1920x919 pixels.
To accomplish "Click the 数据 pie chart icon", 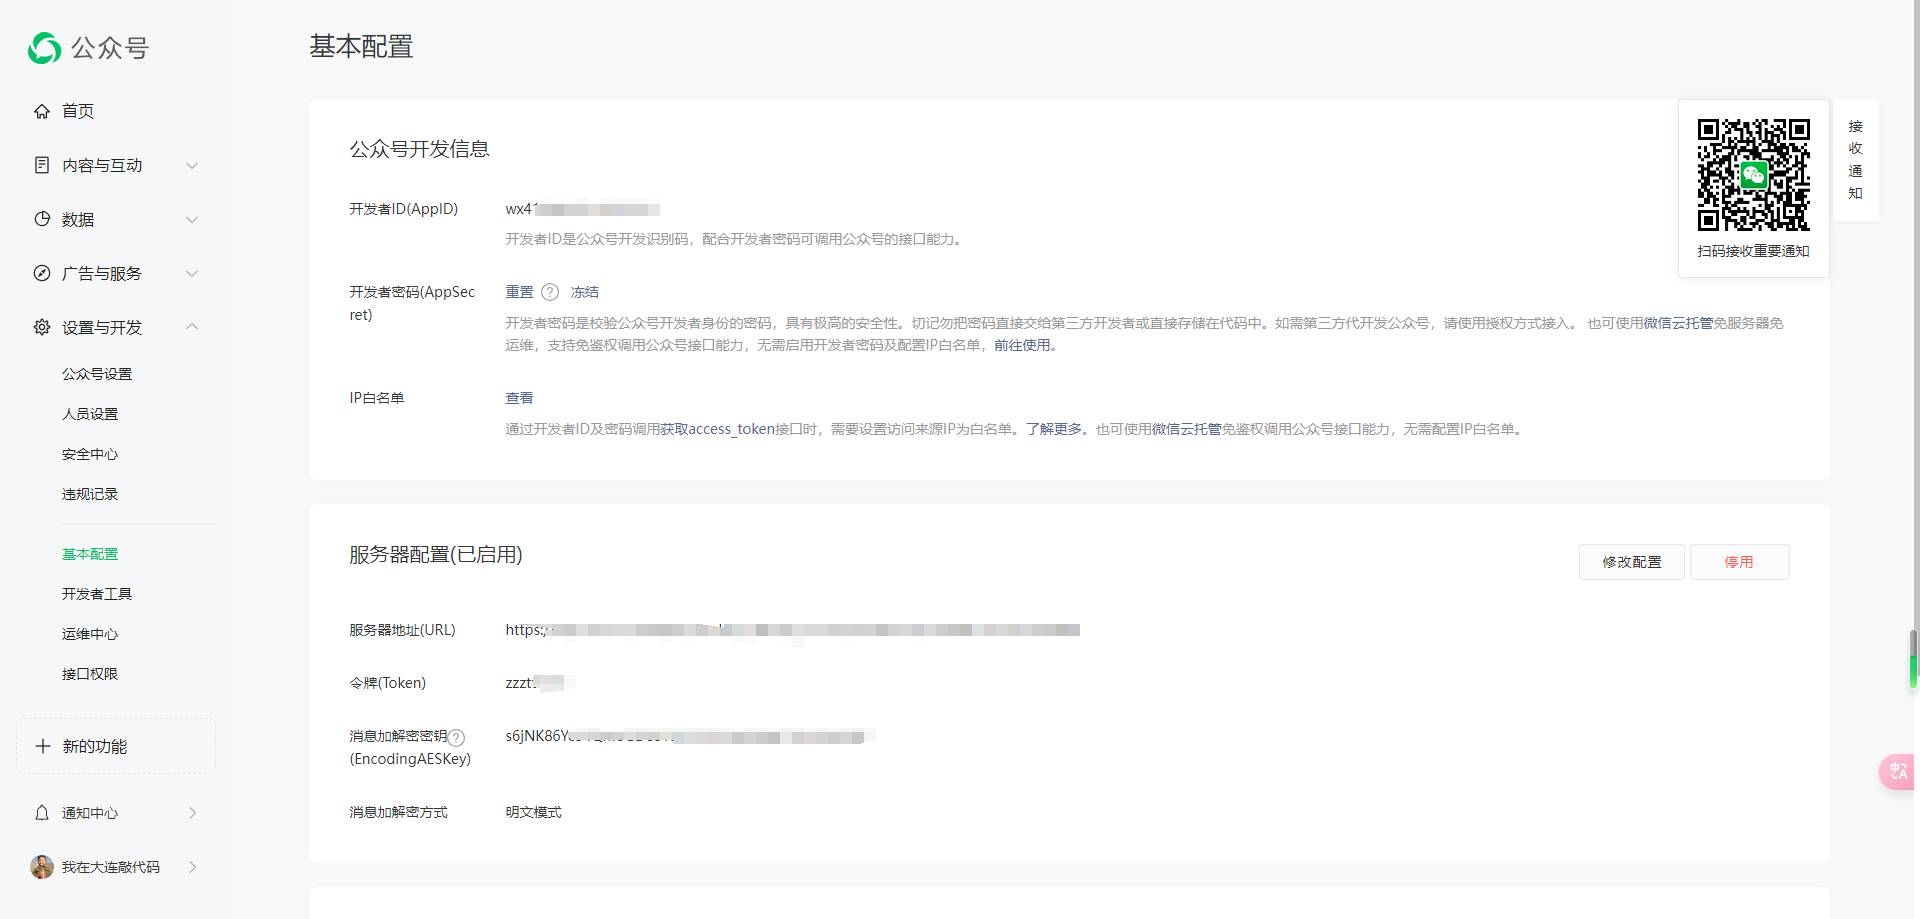I will [42, 219].
